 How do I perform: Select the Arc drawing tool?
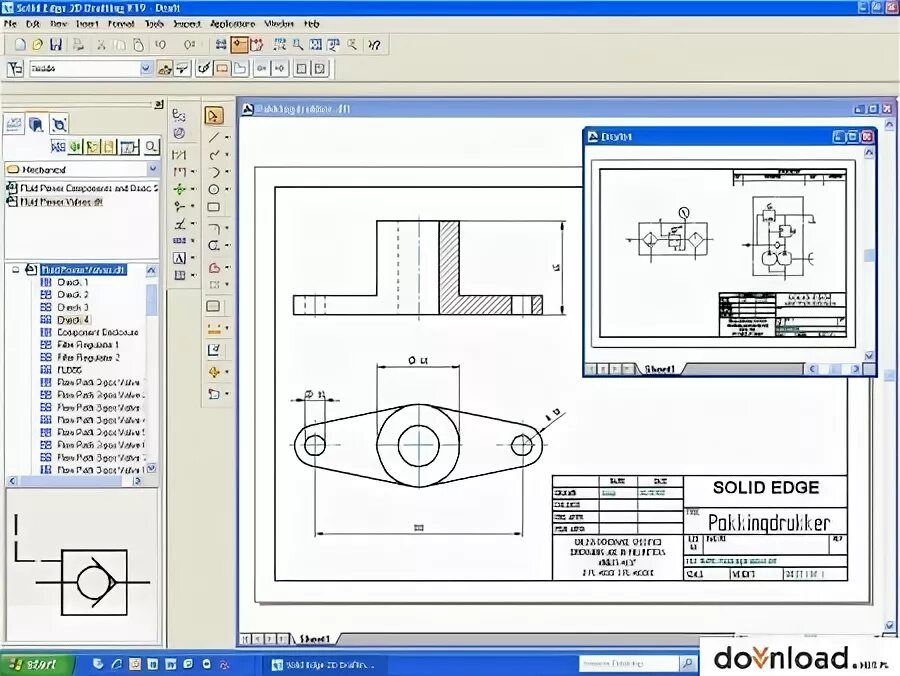tap(214, 172)
